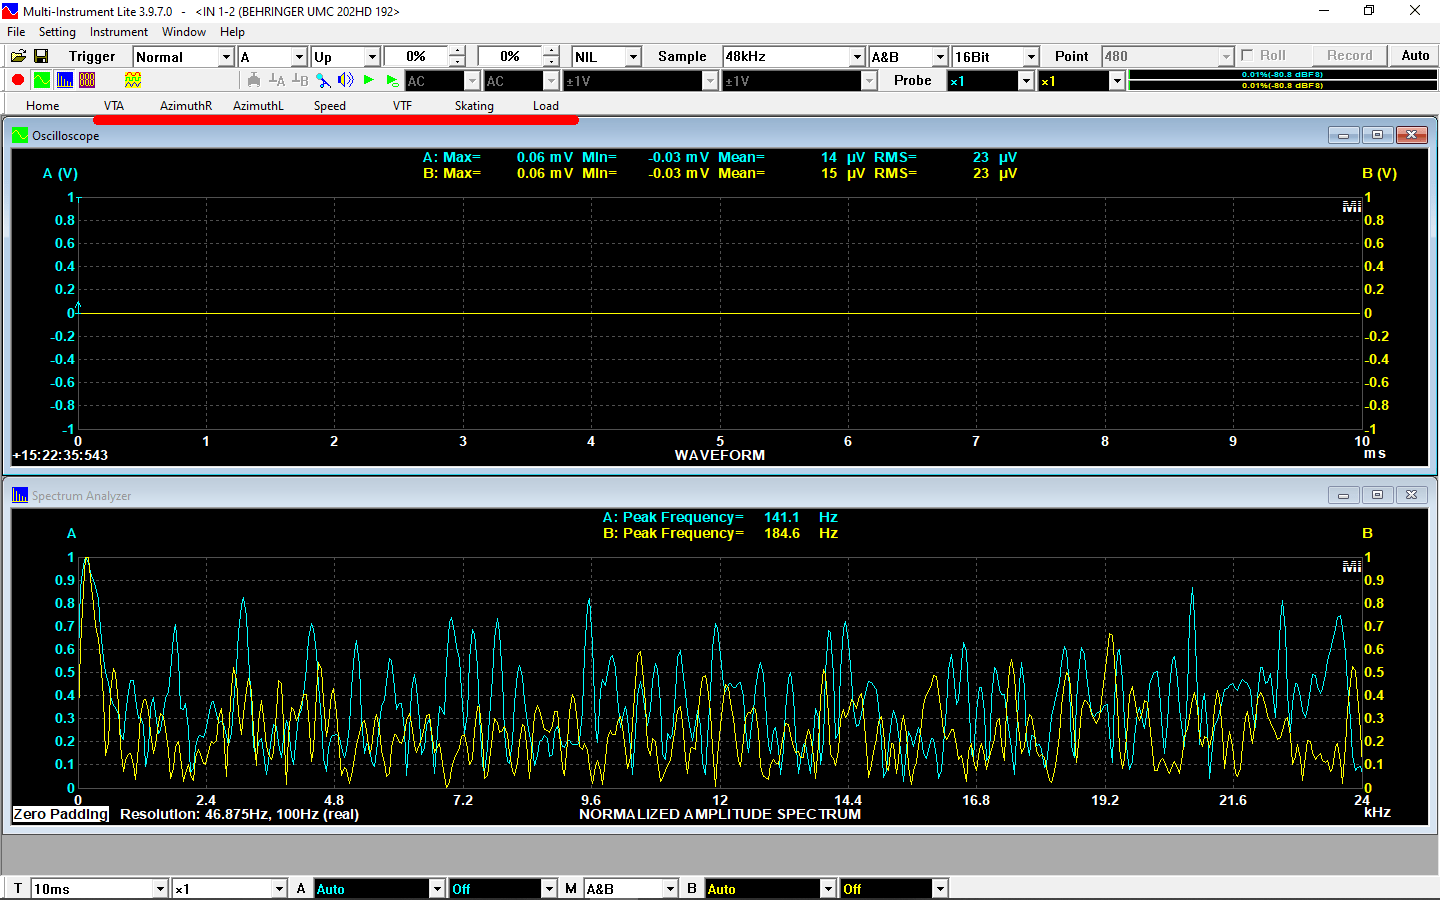This screenshot has height=900, width=1440.
Task: Switch to the AzimuthR tab
Action: [x=186, y=105]
